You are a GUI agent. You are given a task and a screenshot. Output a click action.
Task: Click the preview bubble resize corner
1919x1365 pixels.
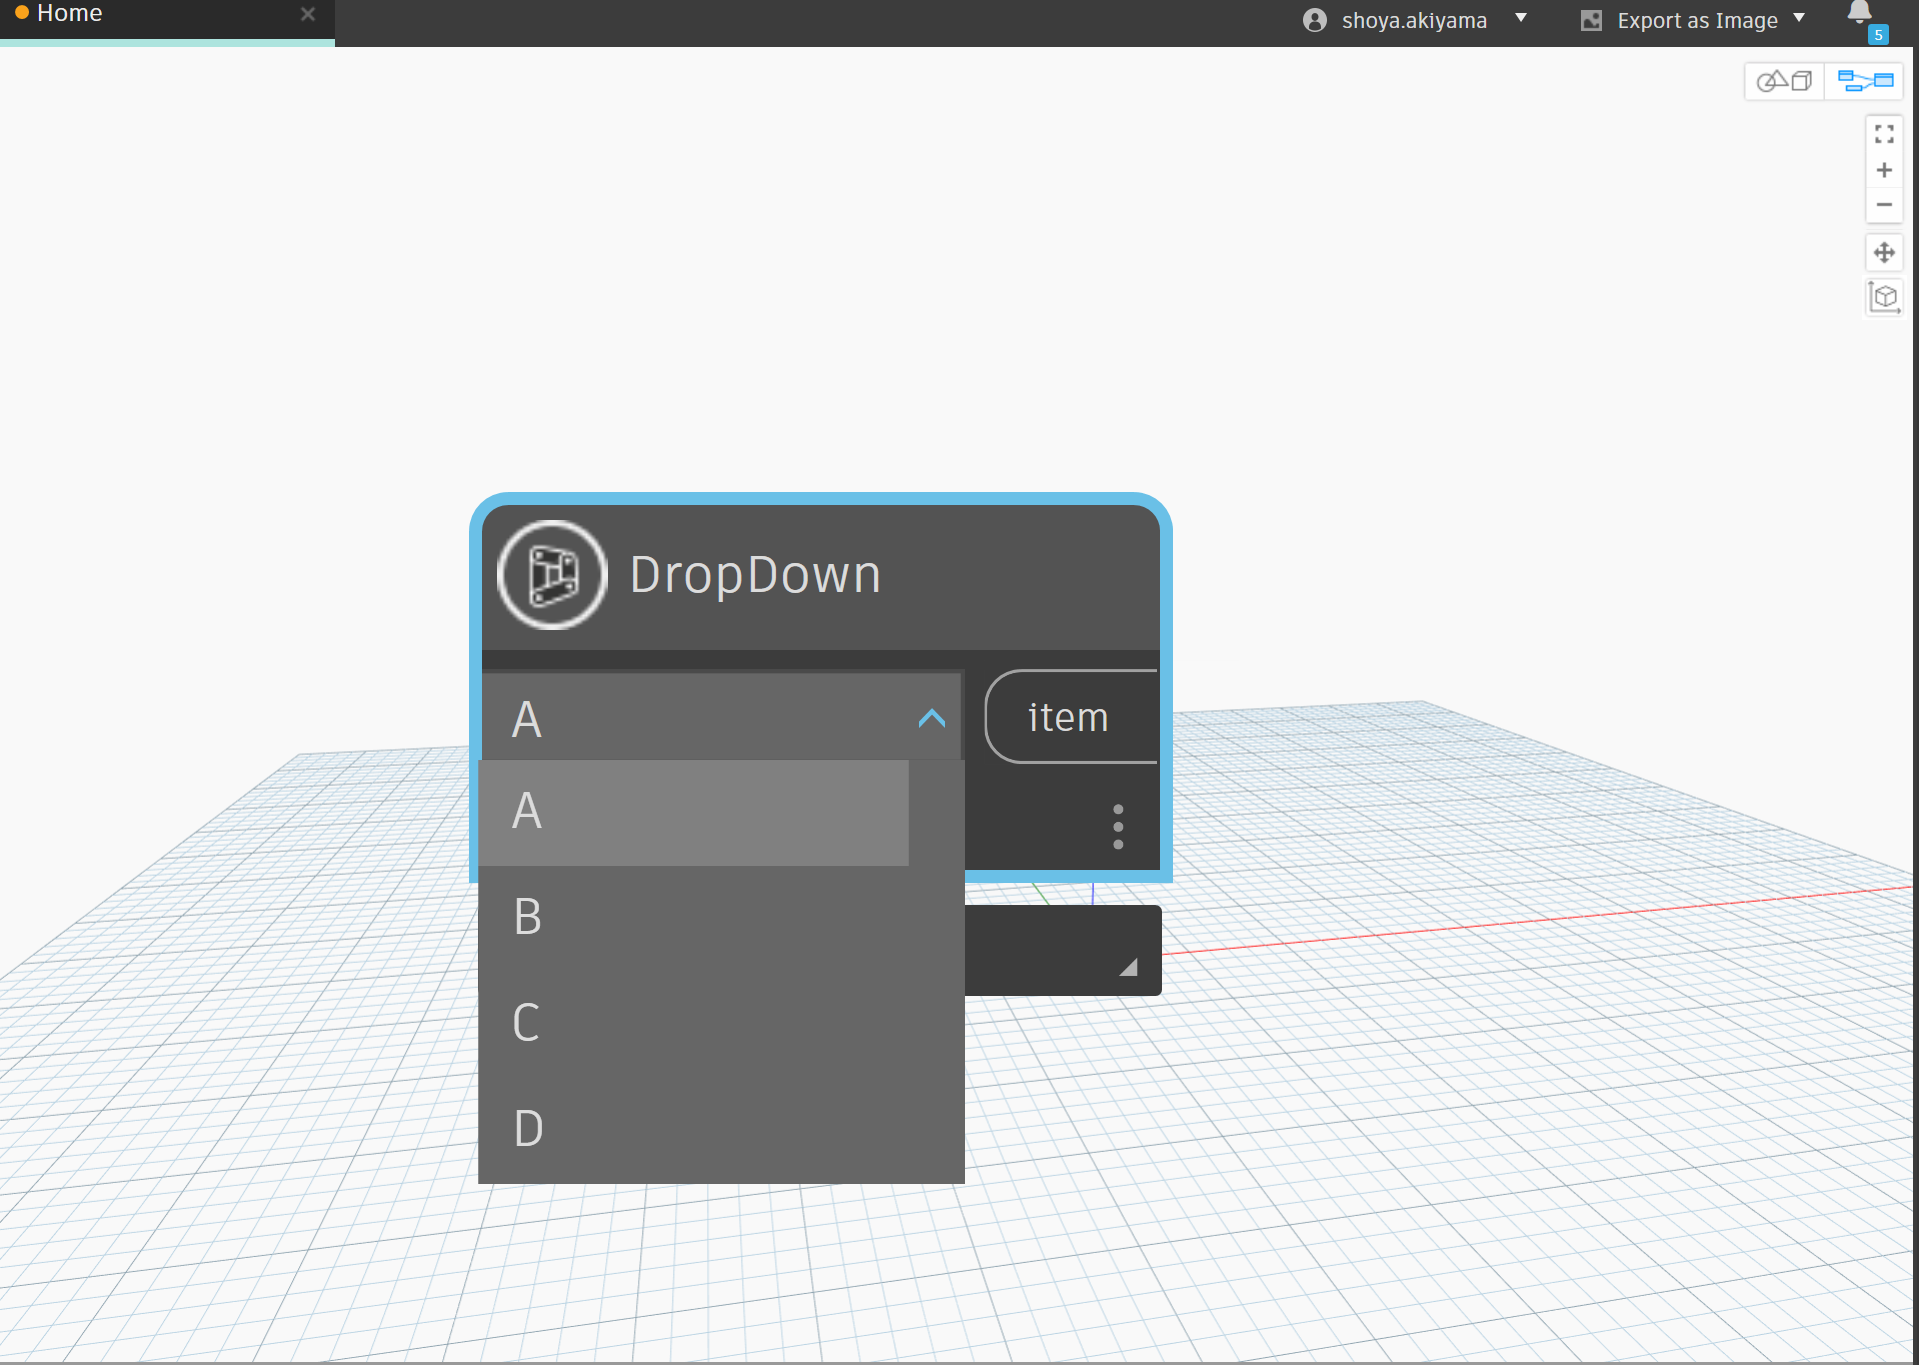click(1129, 967)
